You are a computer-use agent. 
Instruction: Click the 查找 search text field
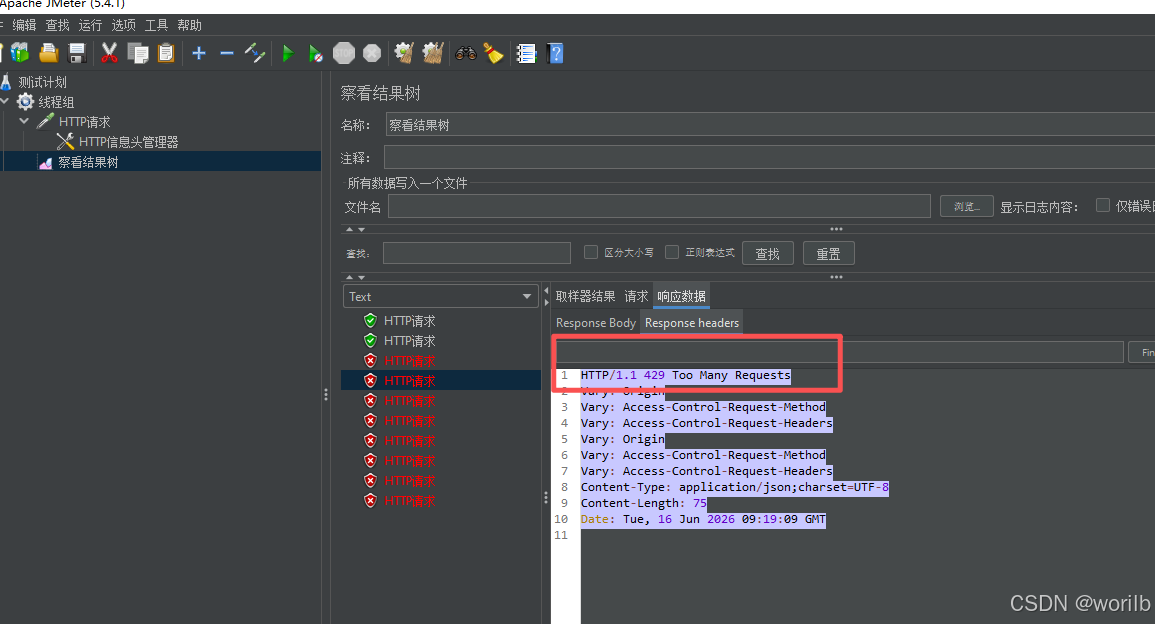coord(477,253)
